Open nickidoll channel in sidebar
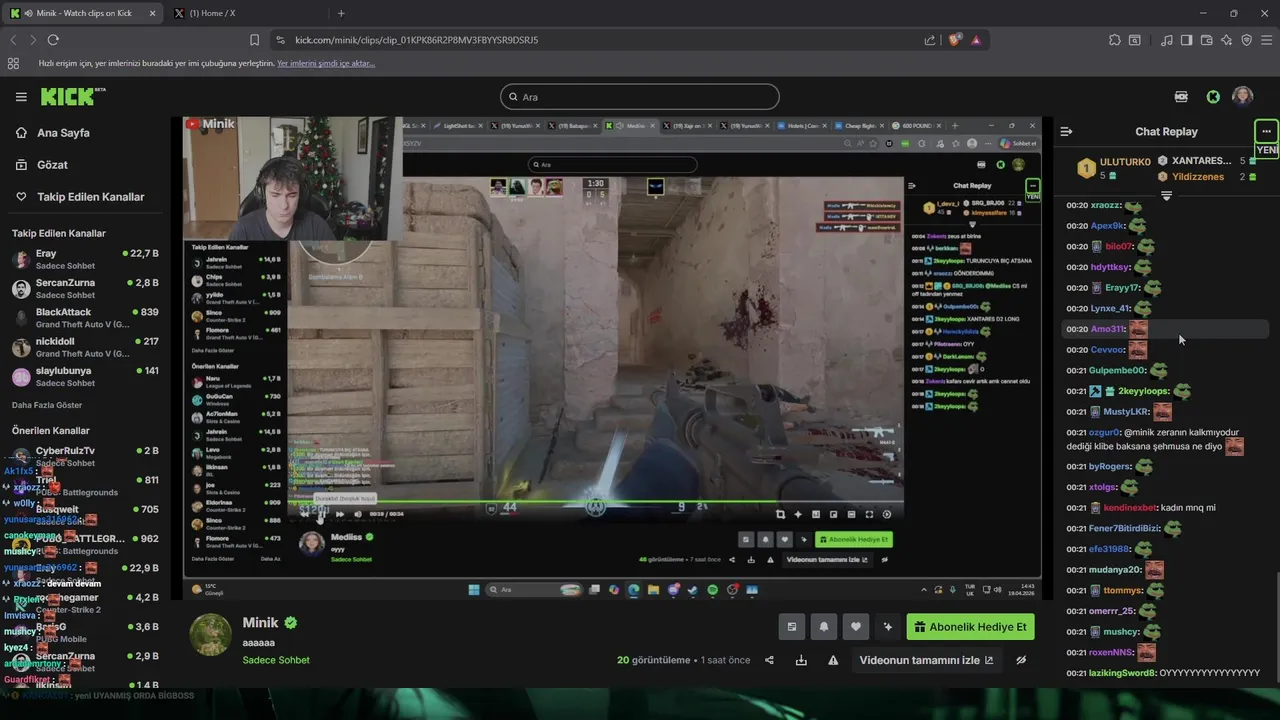Screen dimensions: 1280x720 tap(85, 347)
